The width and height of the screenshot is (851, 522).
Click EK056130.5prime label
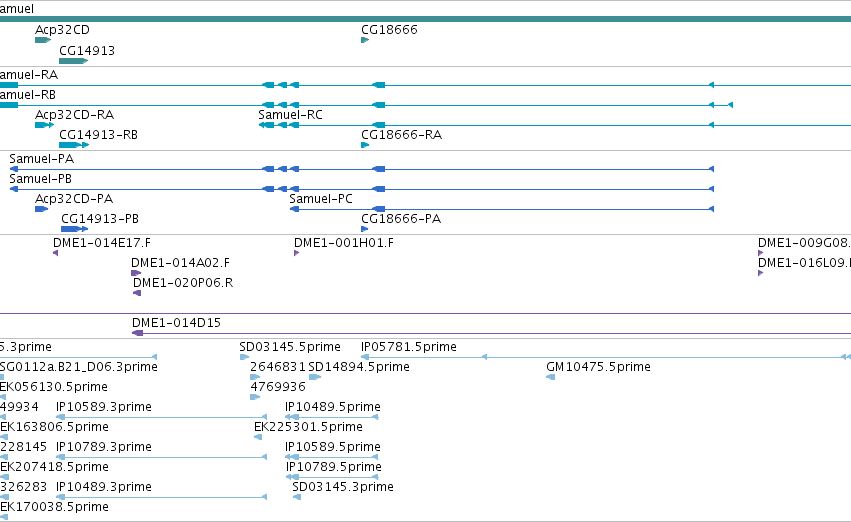(54, 387)
